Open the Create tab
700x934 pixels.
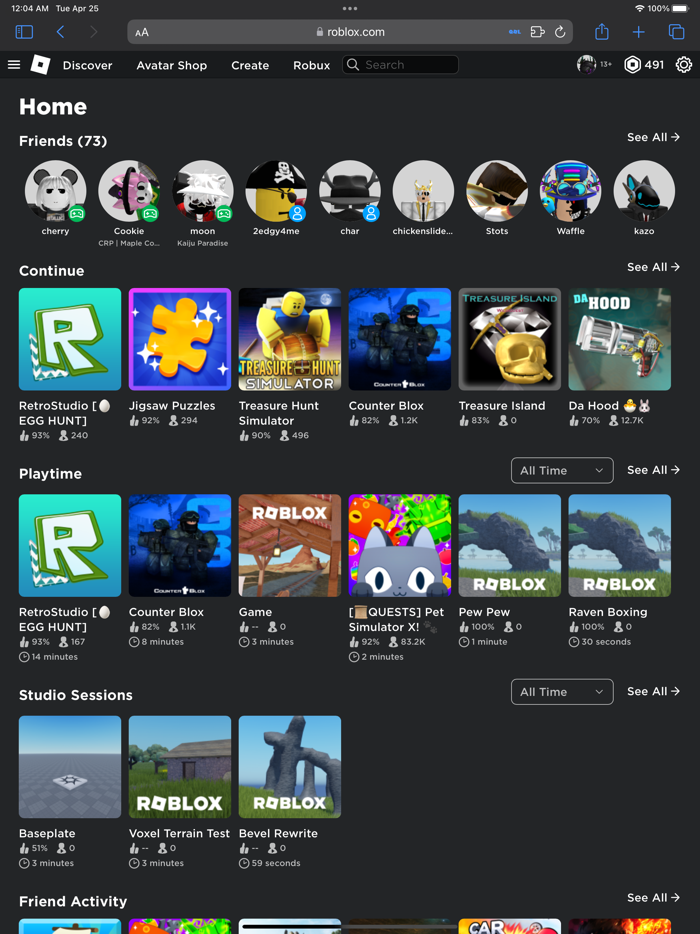250,65
